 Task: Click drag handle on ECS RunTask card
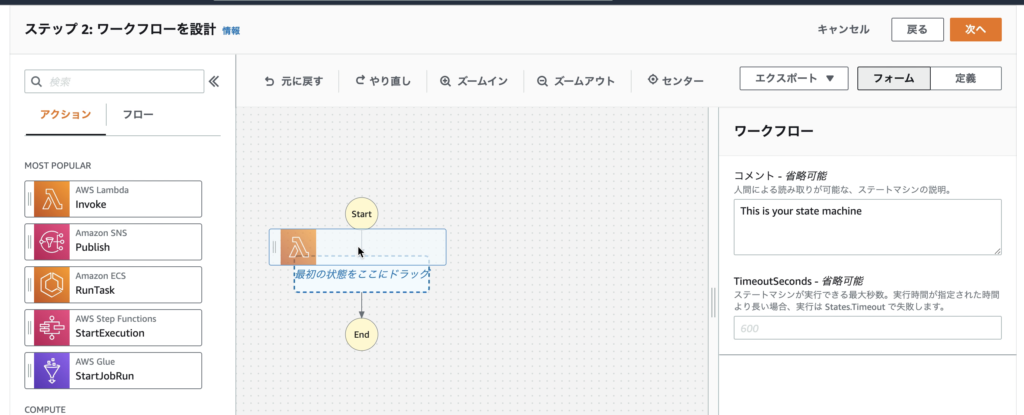tap(29, 285)
